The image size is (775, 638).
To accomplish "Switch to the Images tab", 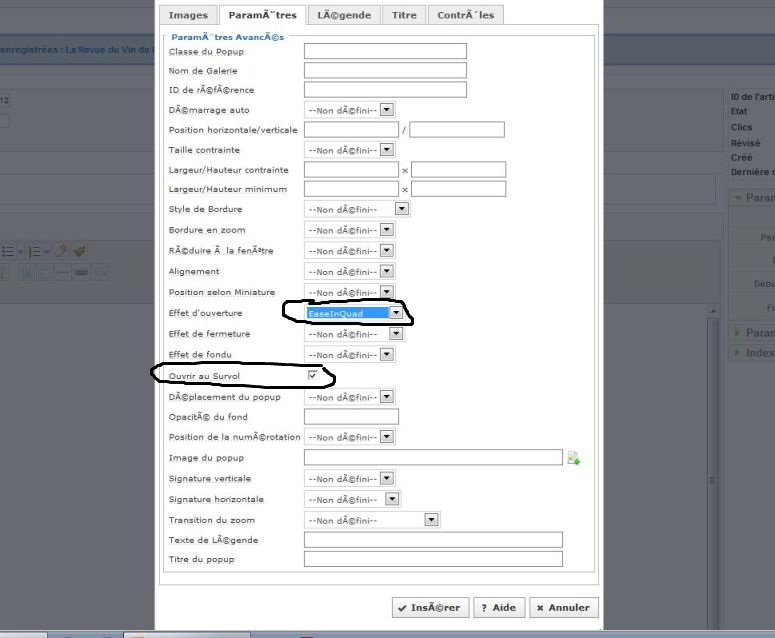I will tap(188, 15).
